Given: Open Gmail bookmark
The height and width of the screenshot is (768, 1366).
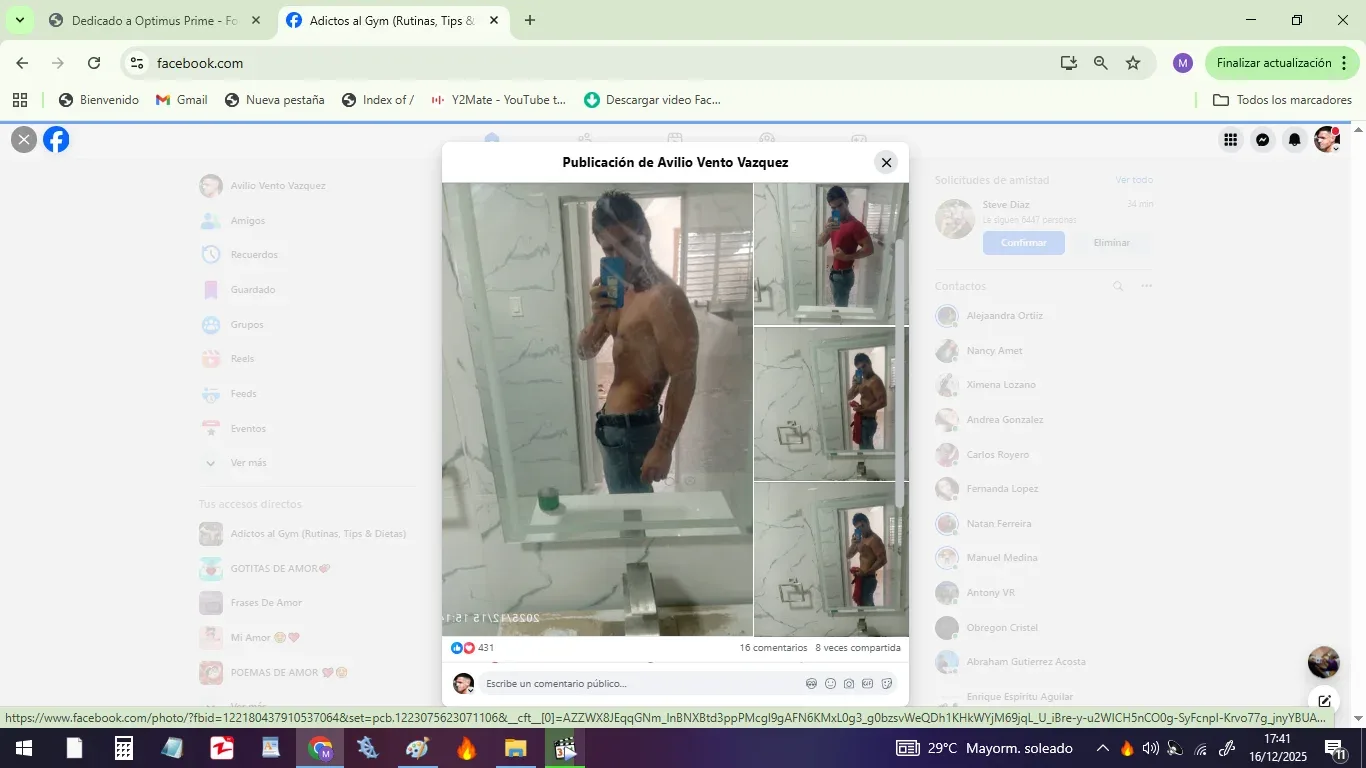Looking at the screenshot, I should (x=181, y=100).
